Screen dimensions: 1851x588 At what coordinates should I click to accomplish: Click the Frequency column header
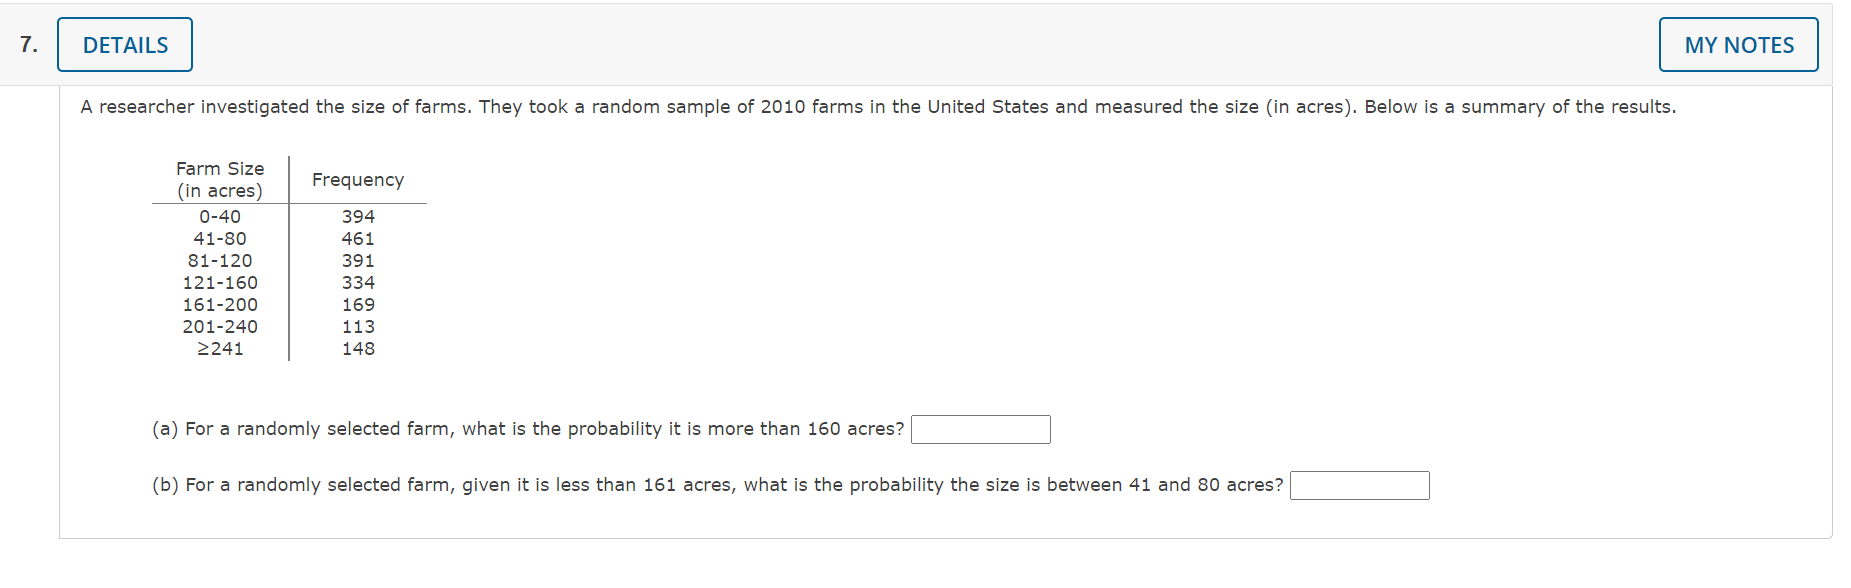tap(357, 179)
